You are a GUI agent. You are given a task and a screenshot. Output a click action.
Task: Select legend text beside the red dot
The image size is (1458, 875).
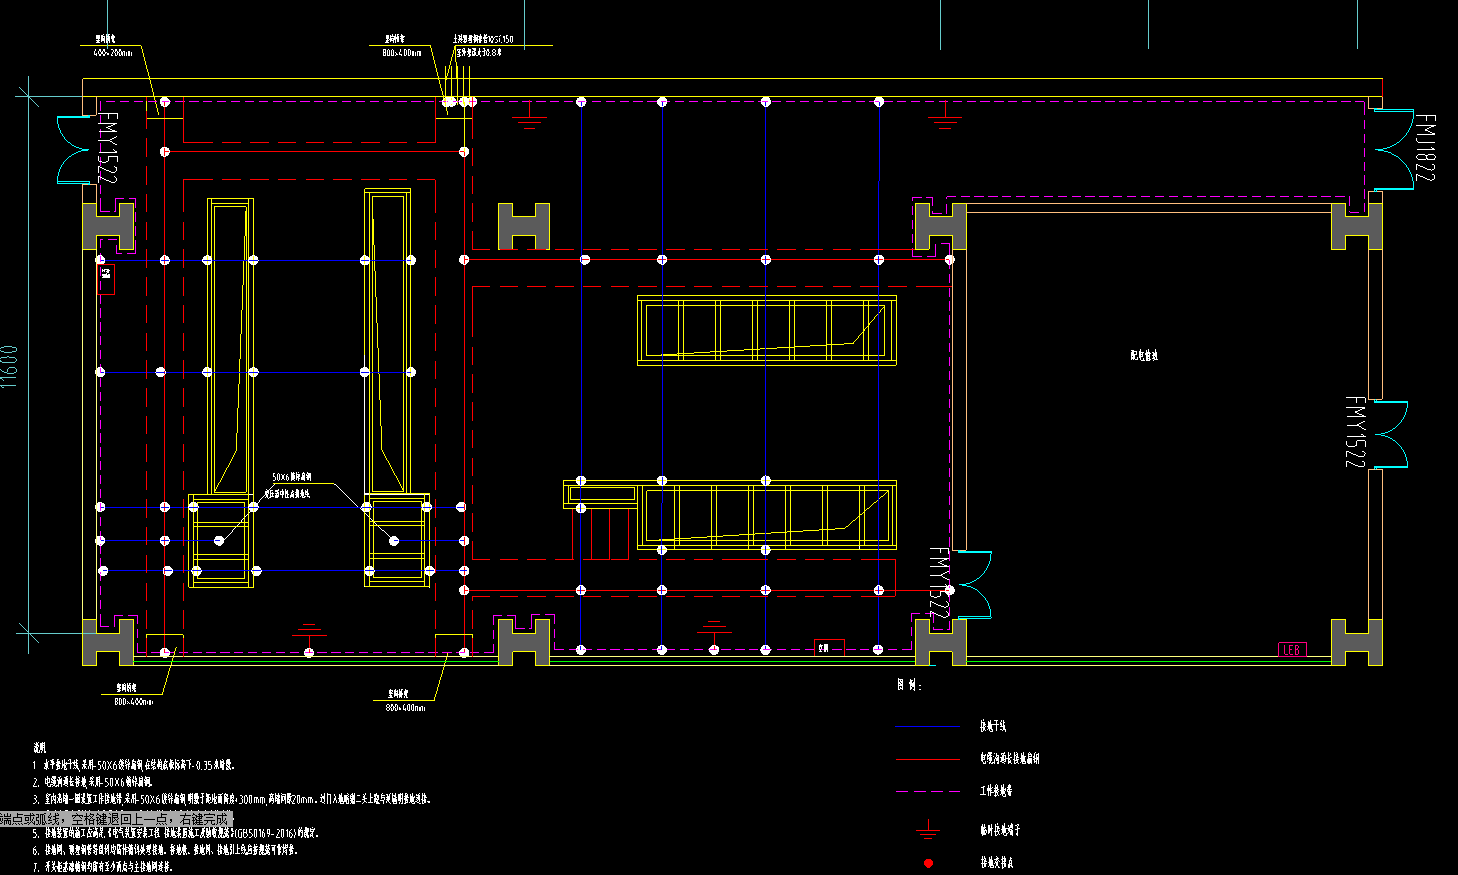coord(997,862)
